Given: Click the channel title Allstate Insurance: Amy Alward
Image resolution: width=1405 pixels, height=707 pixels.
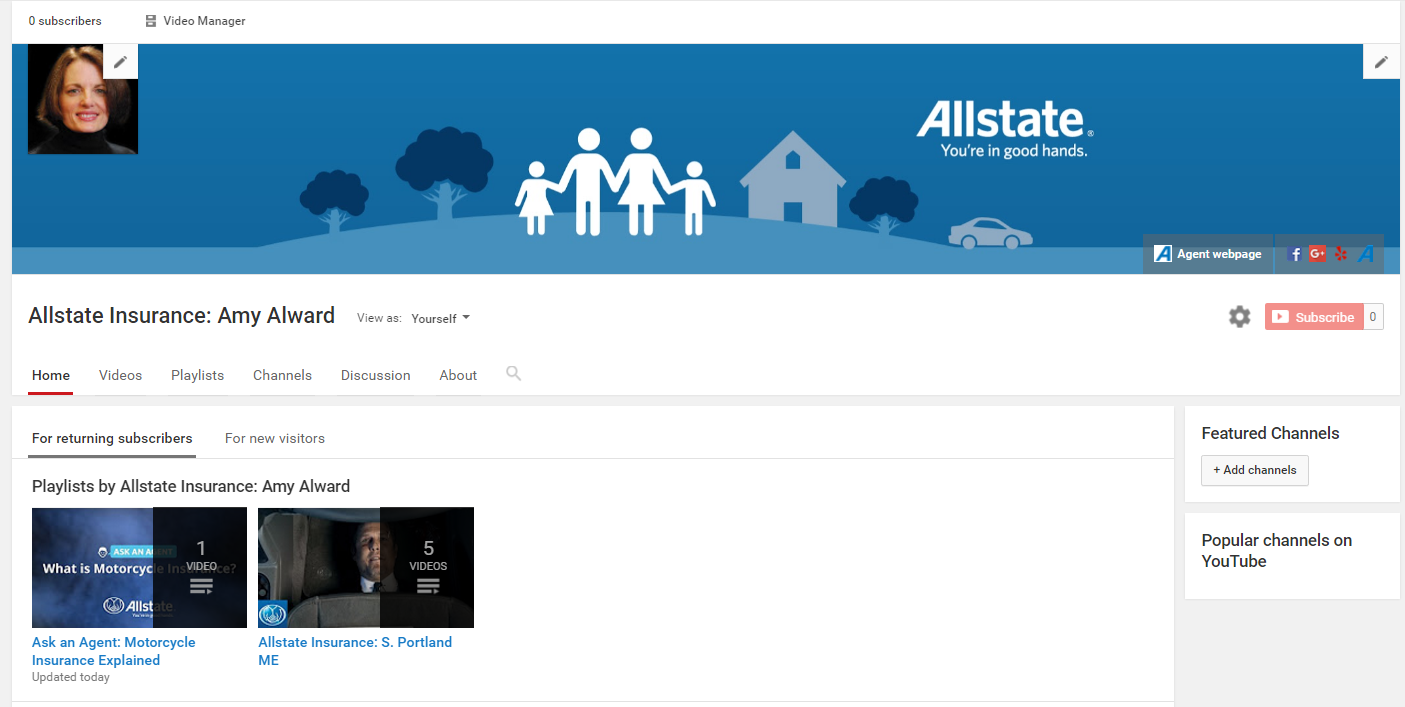Looking at the screenshot, I should pyautogui.click(x=182, y=316).
